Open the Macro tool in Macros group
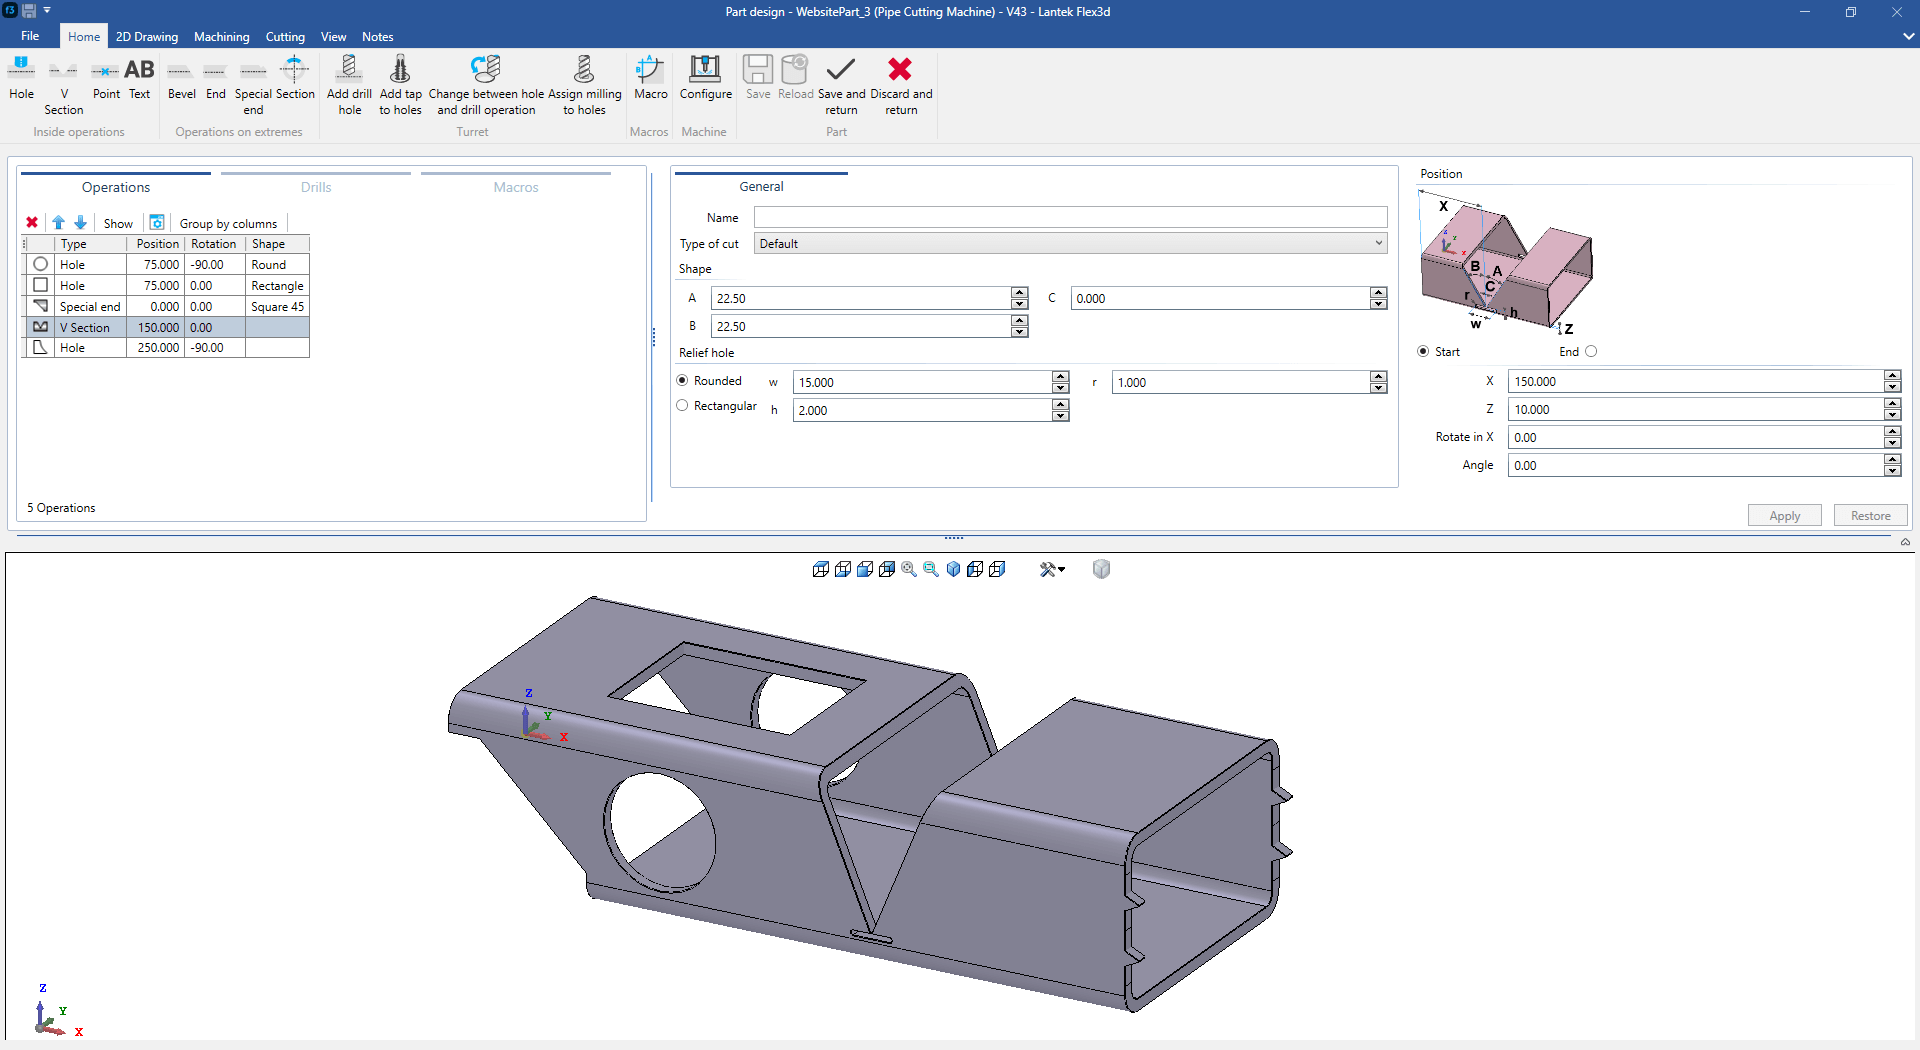The height and width of the screenshot is (1050, 1920). [650, 80]
